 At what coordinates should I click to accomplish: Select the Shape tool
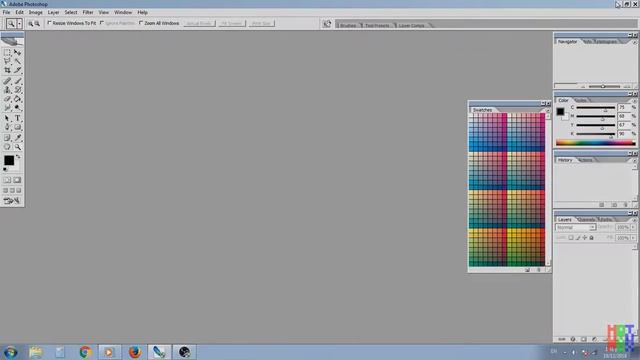point(18,127)
